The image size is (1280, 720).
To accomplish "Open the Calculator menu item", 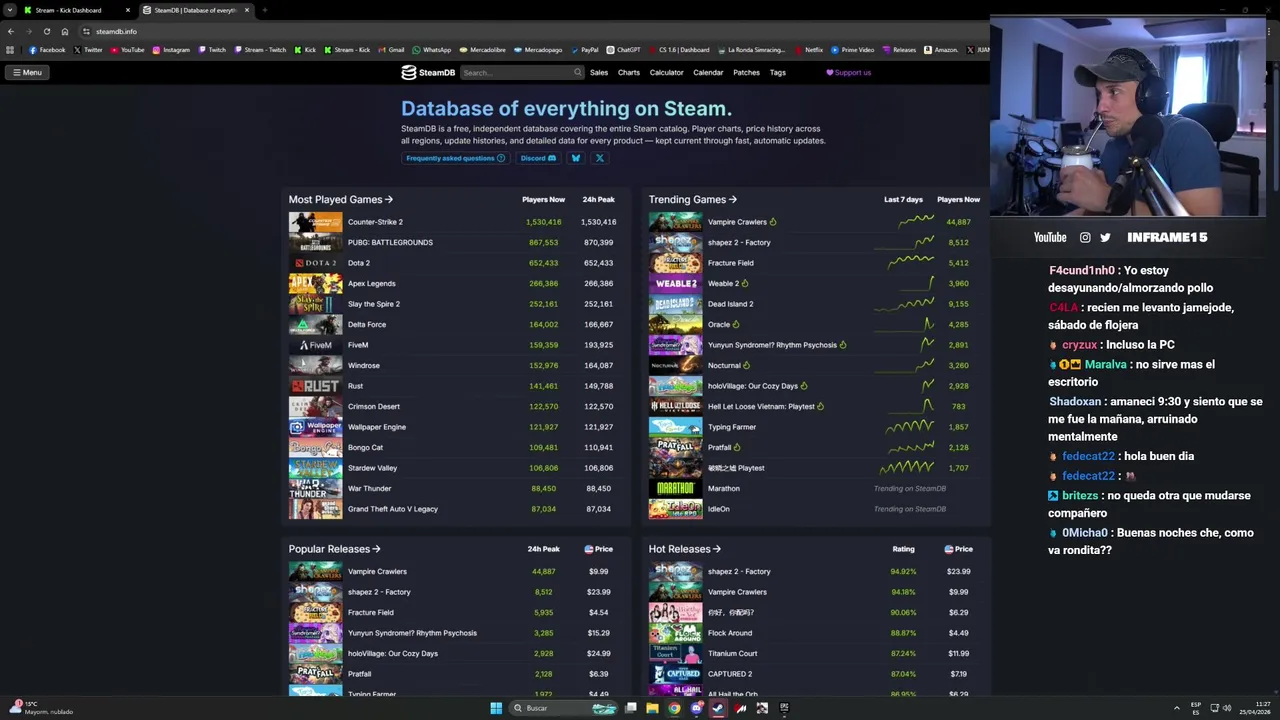I will tap(667, 72).
